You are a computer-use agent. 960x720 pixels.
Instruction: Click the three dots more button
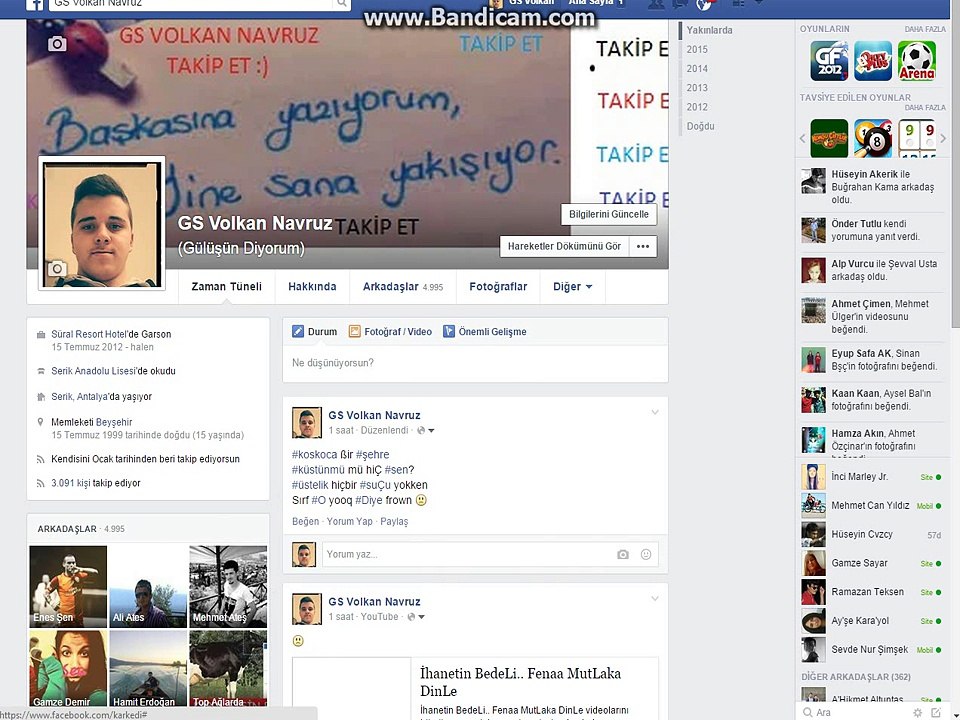point(643,246)
